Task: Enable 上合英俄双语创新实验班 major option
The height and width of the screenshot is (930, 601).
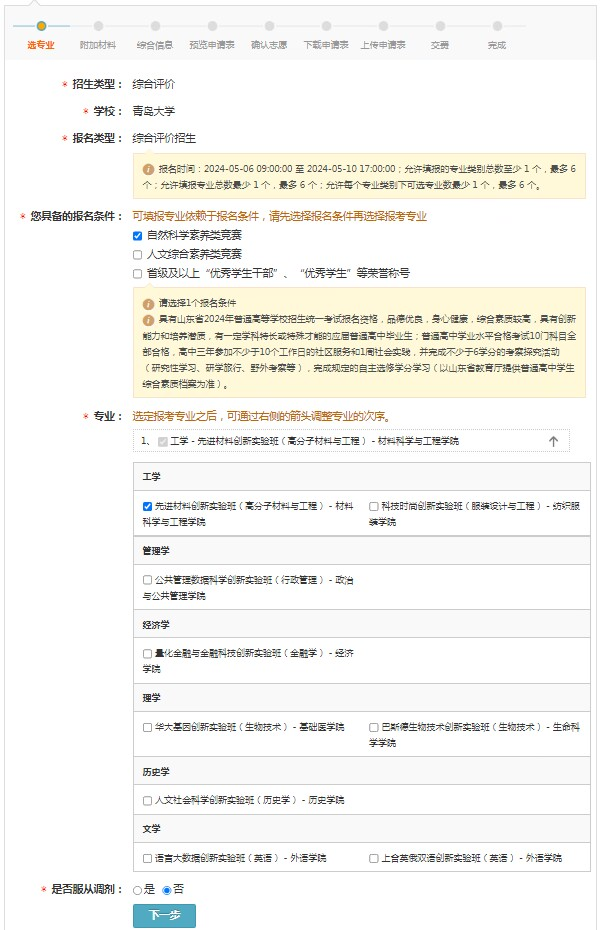Action: pos(374,858)
